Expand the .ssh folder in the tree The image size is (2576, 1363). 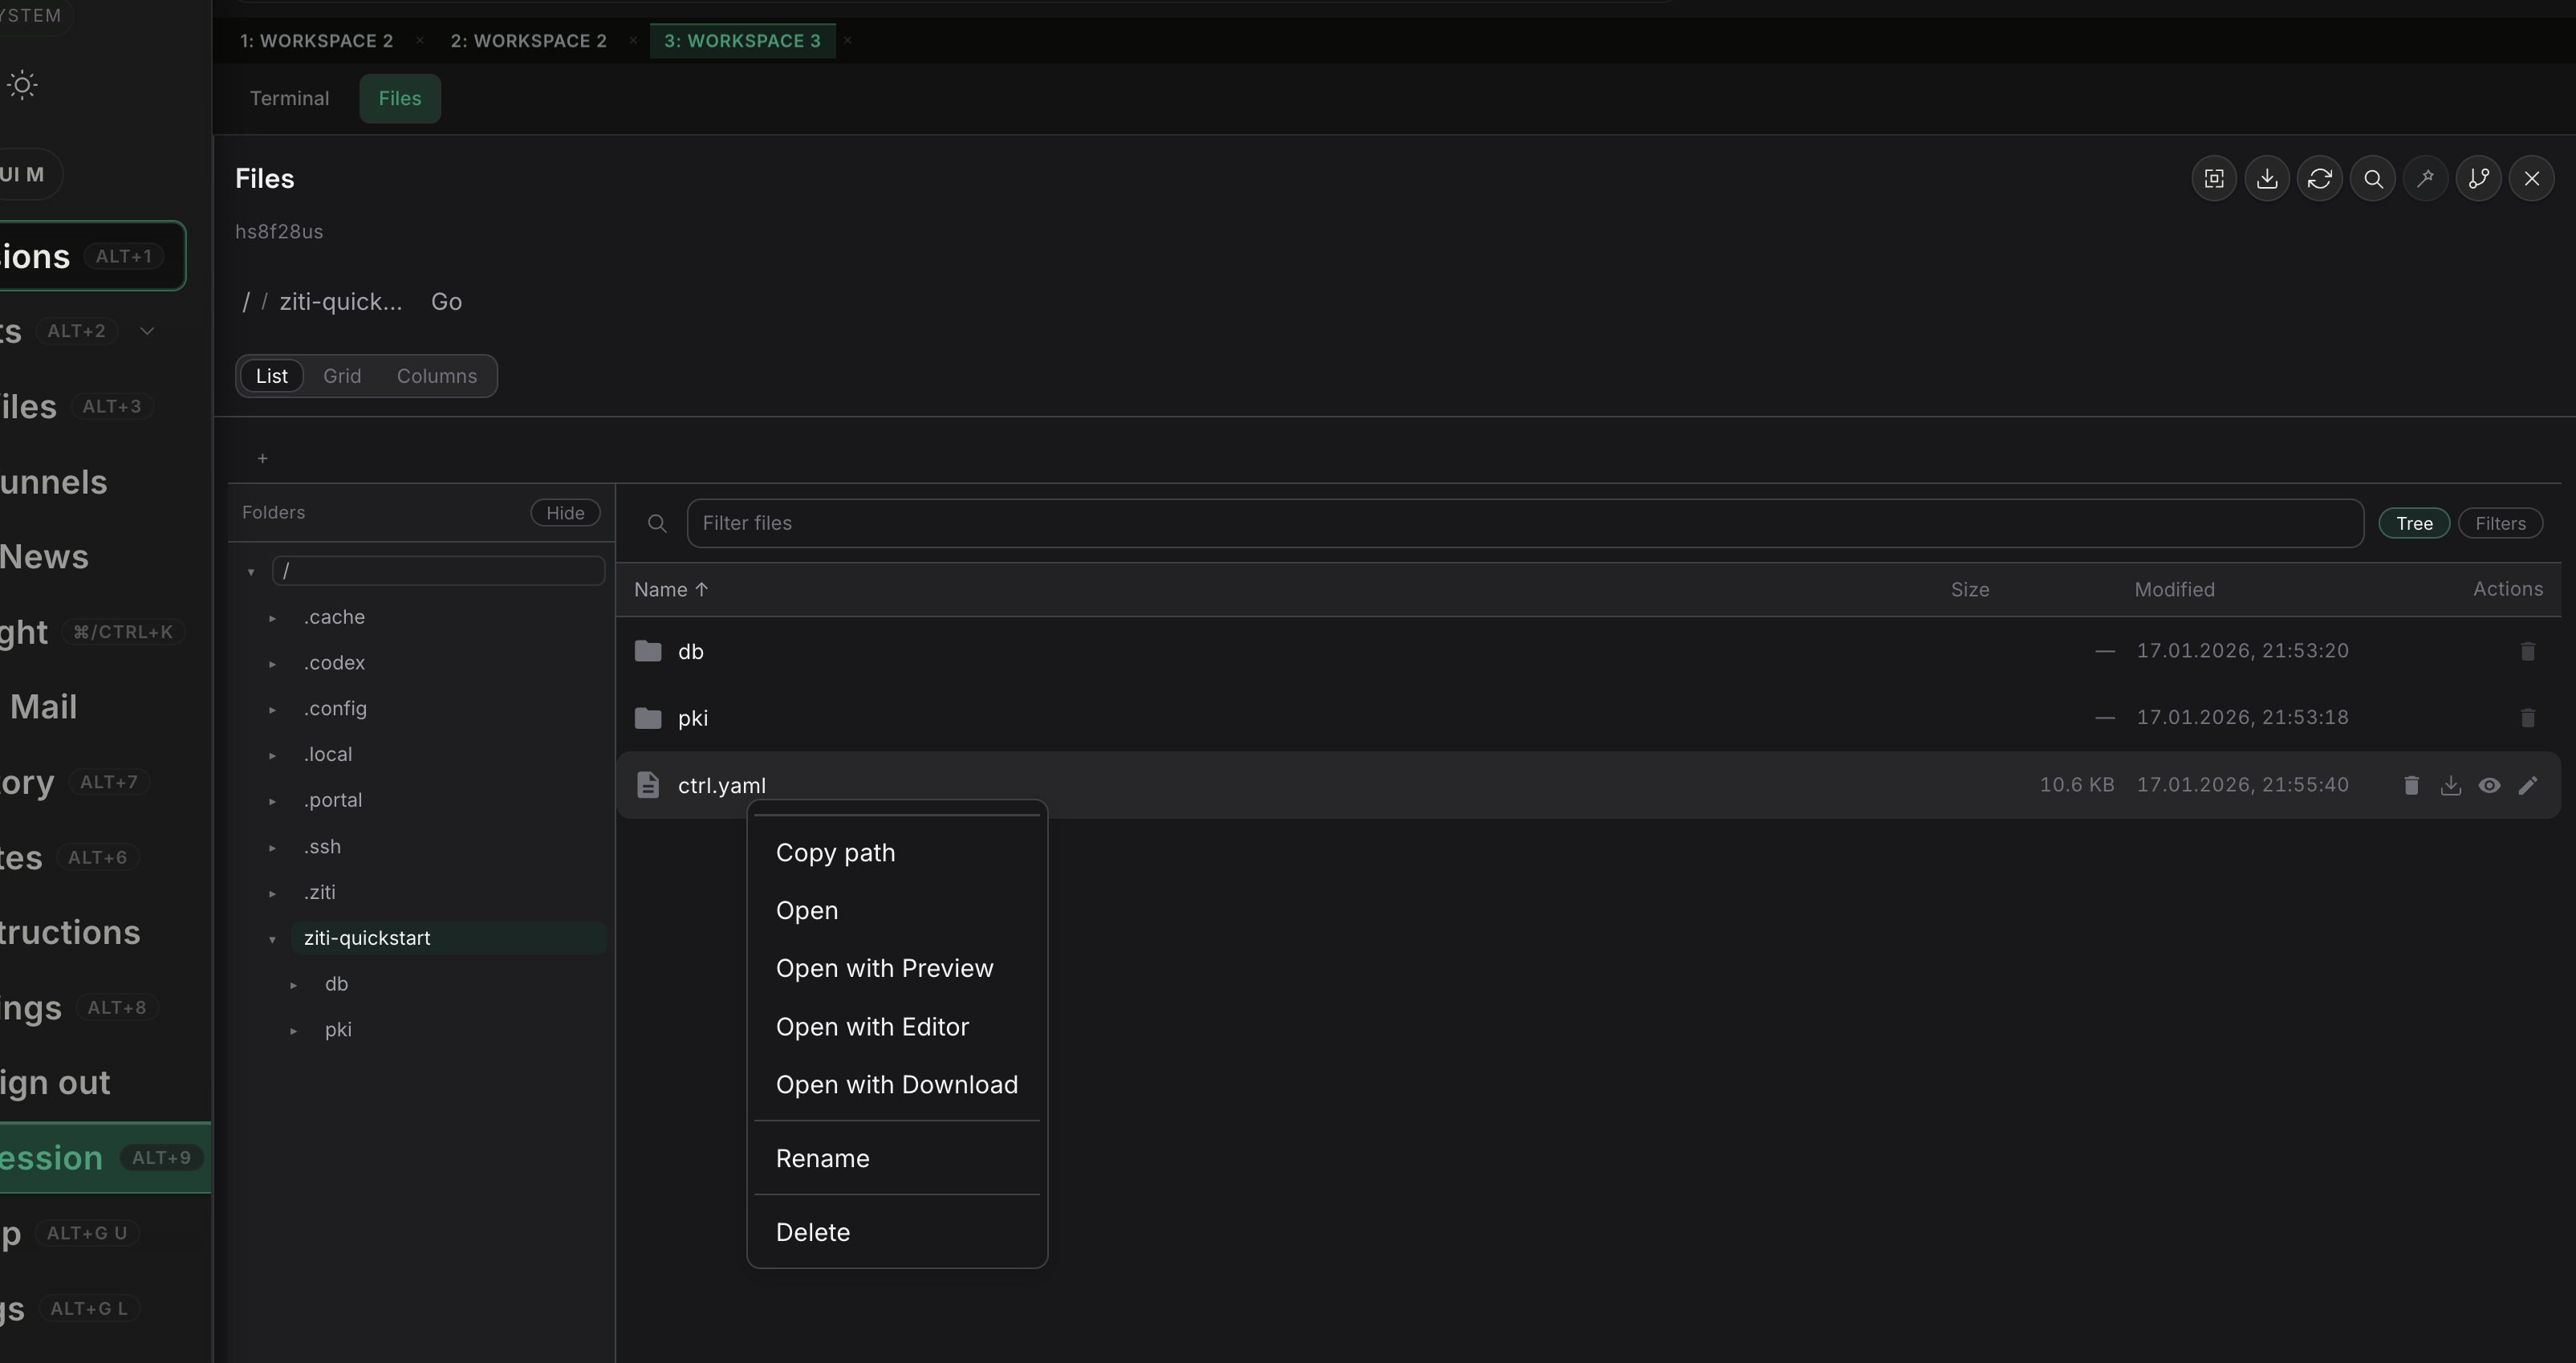pyautogui.click(x=273, y=847)
